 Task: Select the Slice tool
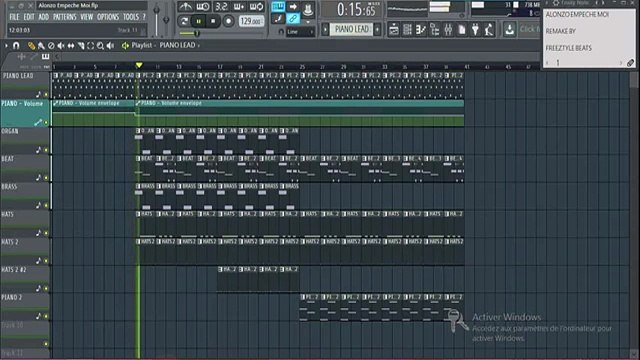point(81,46)
